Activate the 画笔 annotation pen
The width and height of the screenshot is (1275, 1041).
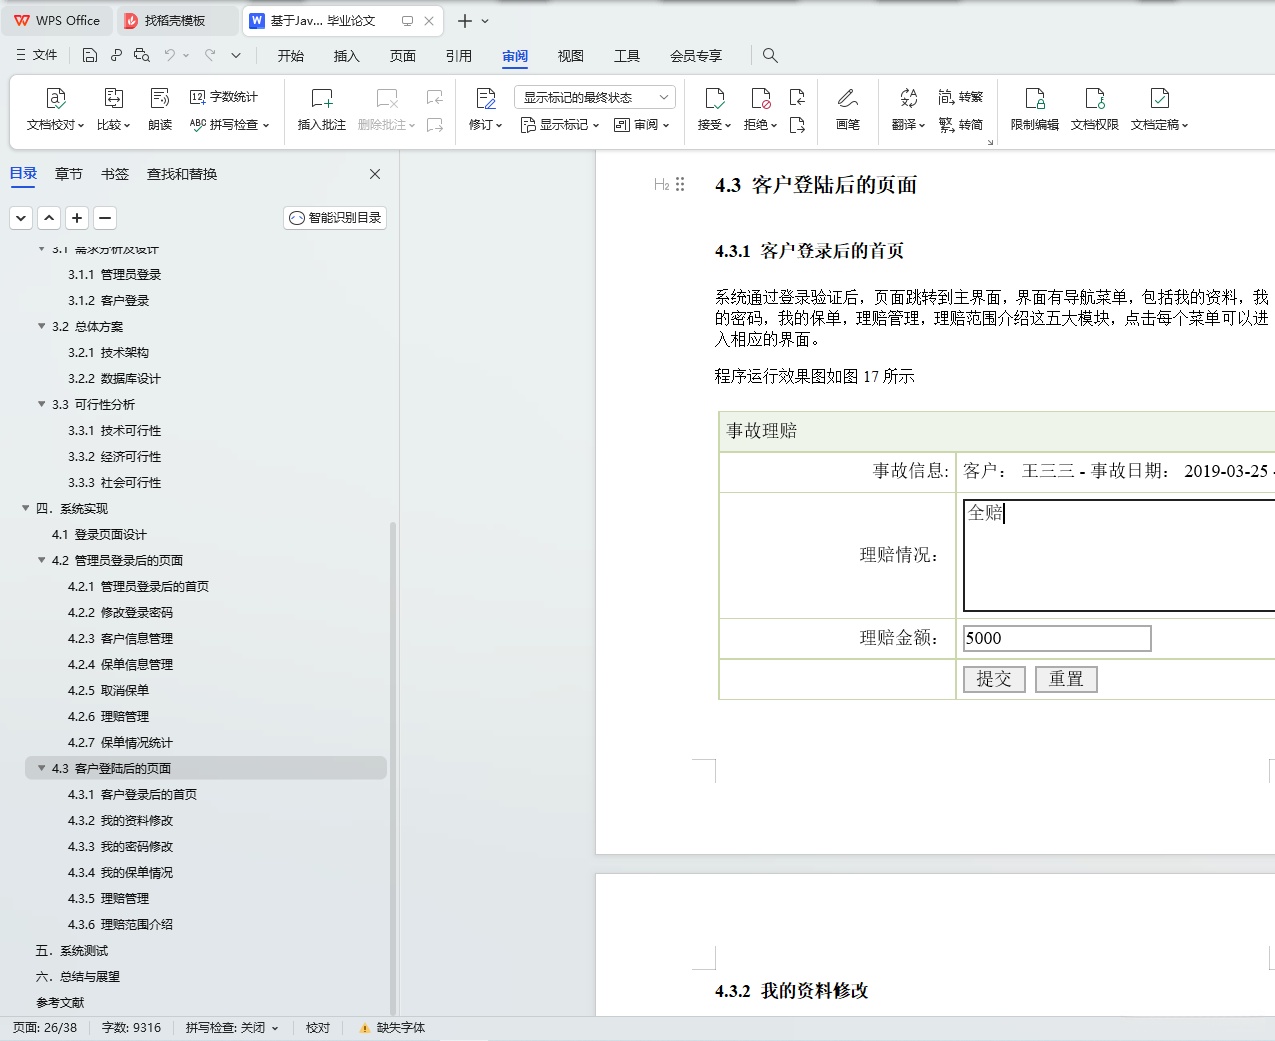point(847,108)
